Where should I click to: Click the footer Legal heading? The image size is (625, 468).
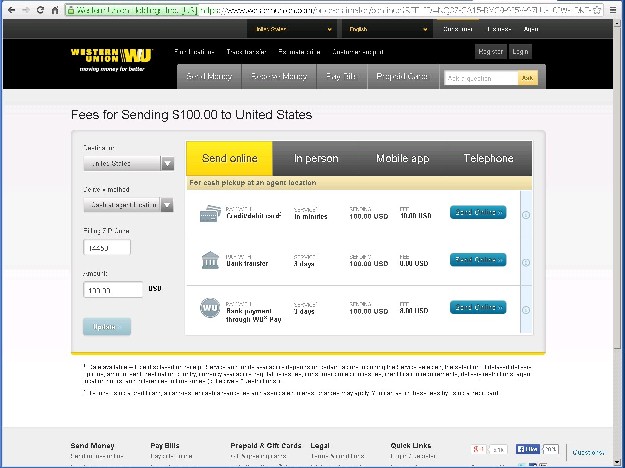pyautogui.click(x=320, y=445)
